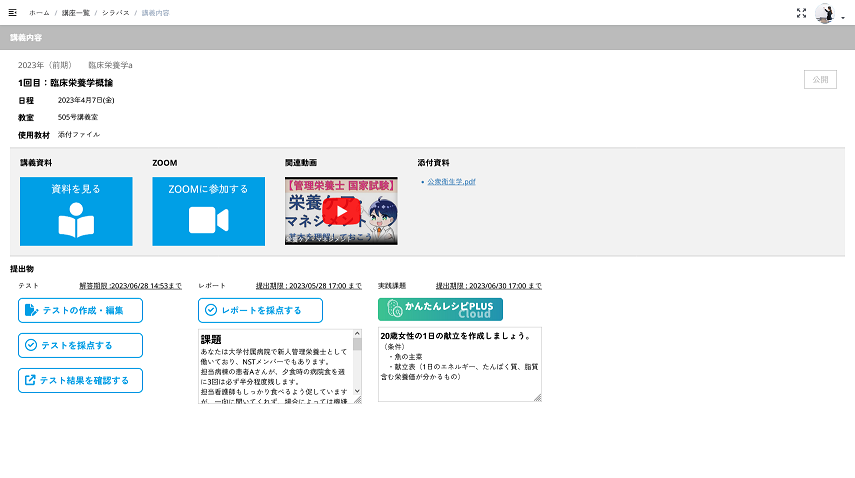Image resolution: width=855 pixels, height=478 pixels.
Task: Open 資料を見る lecture material tile
Action: (x=76, y=211)
